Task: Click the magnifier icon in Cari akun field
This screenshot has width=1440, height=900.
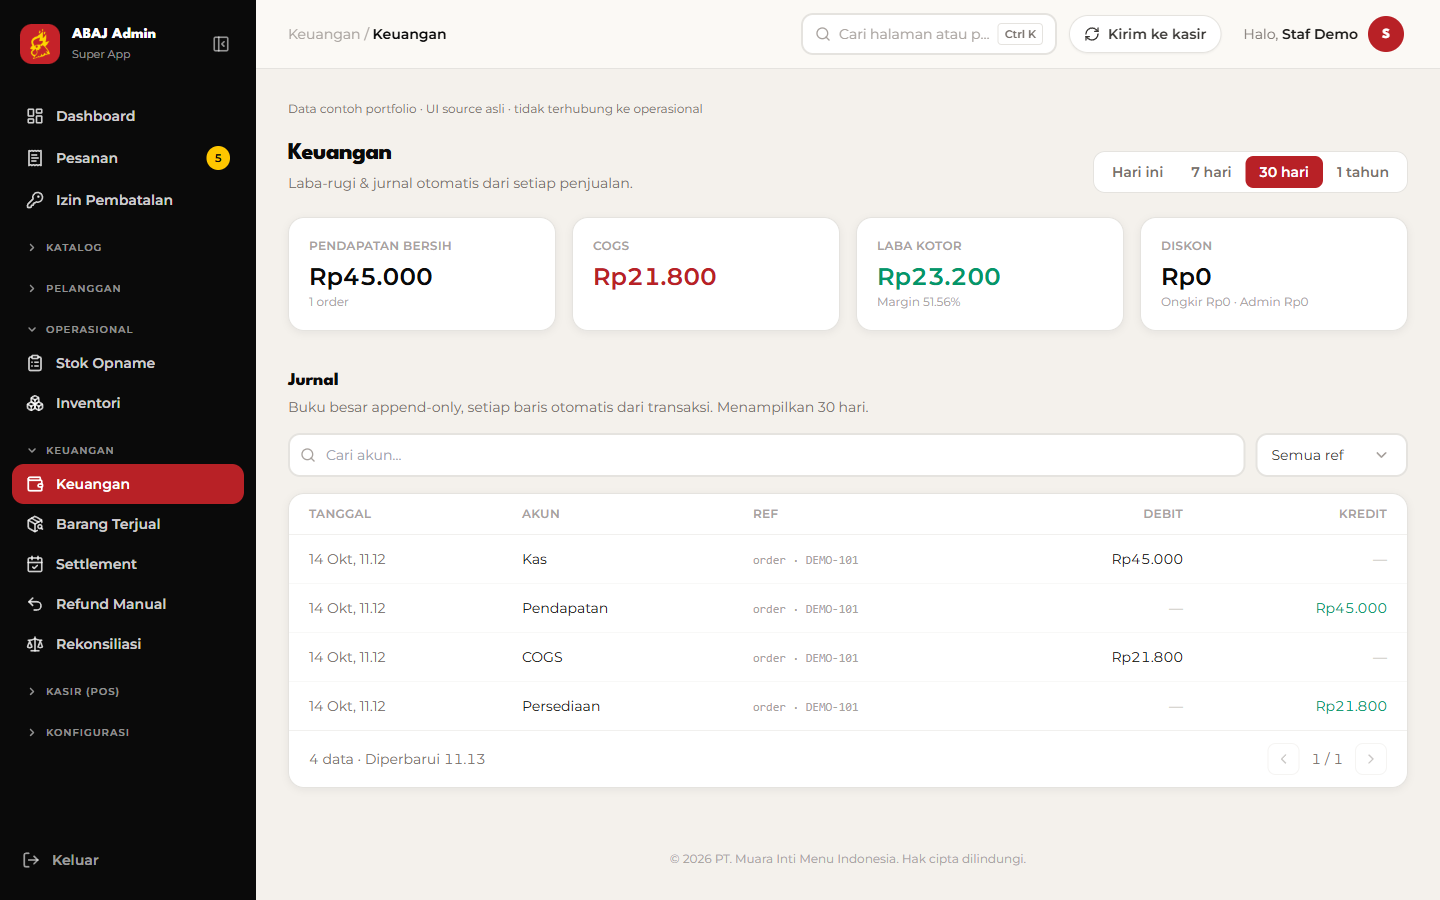Action: click(308, 455)
